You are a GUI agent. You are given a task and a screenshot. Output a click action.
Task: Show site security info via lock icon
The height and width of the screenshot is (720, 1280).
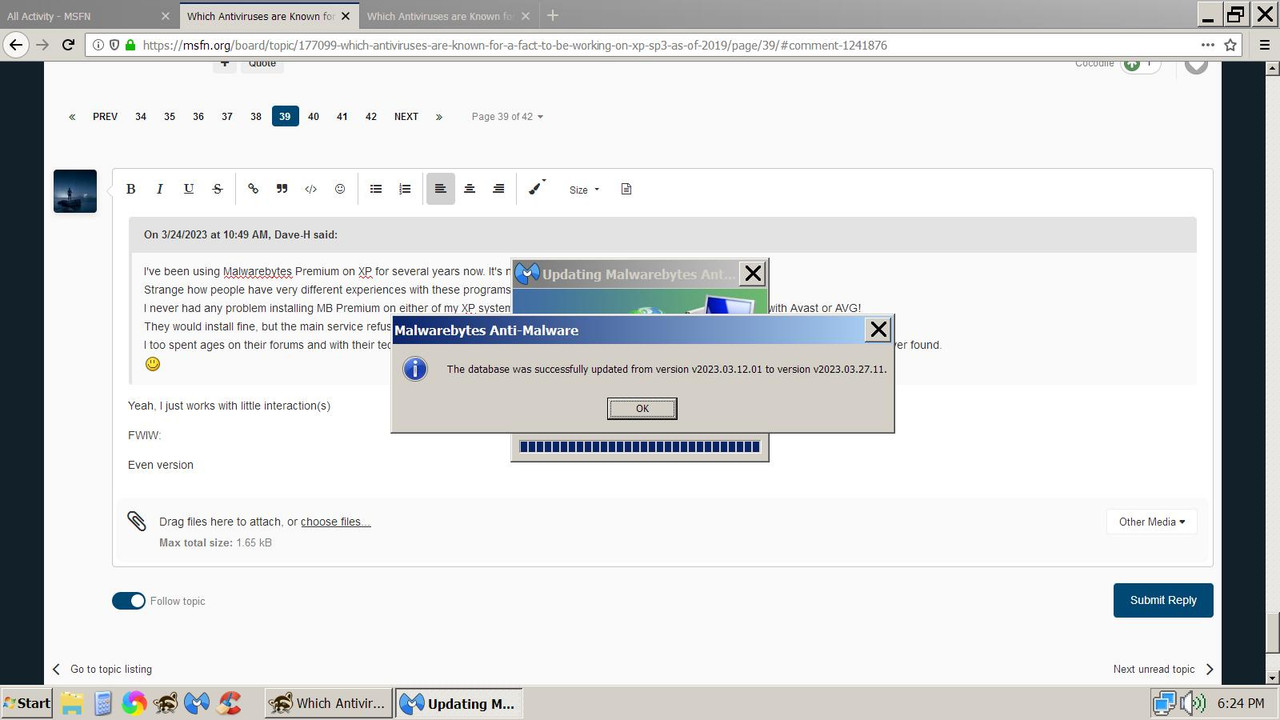pos(130,45)
